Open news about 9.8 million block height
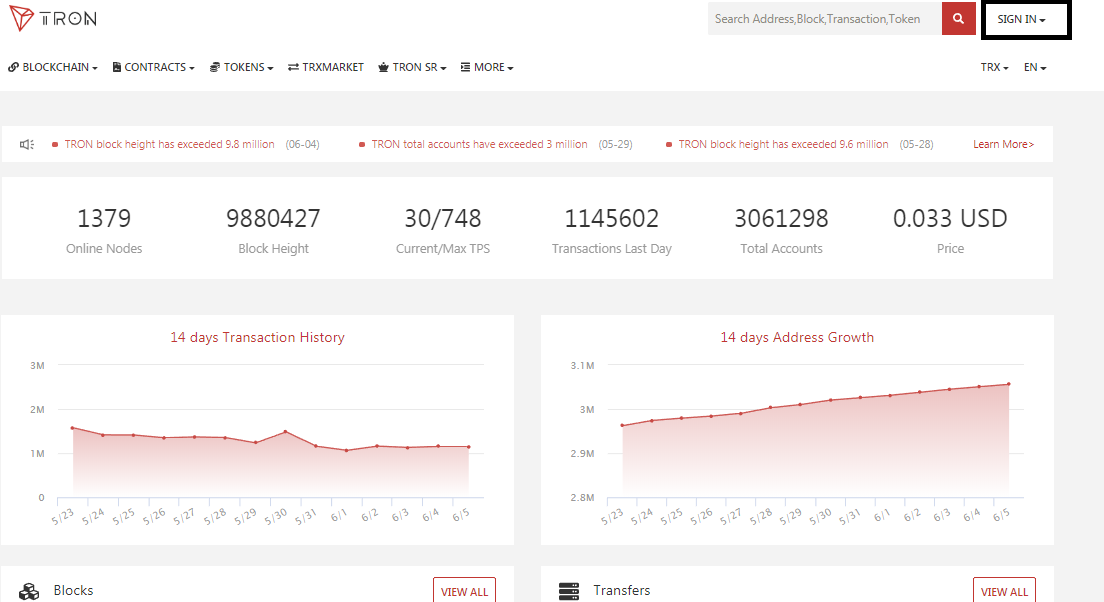 coord(169,144)
